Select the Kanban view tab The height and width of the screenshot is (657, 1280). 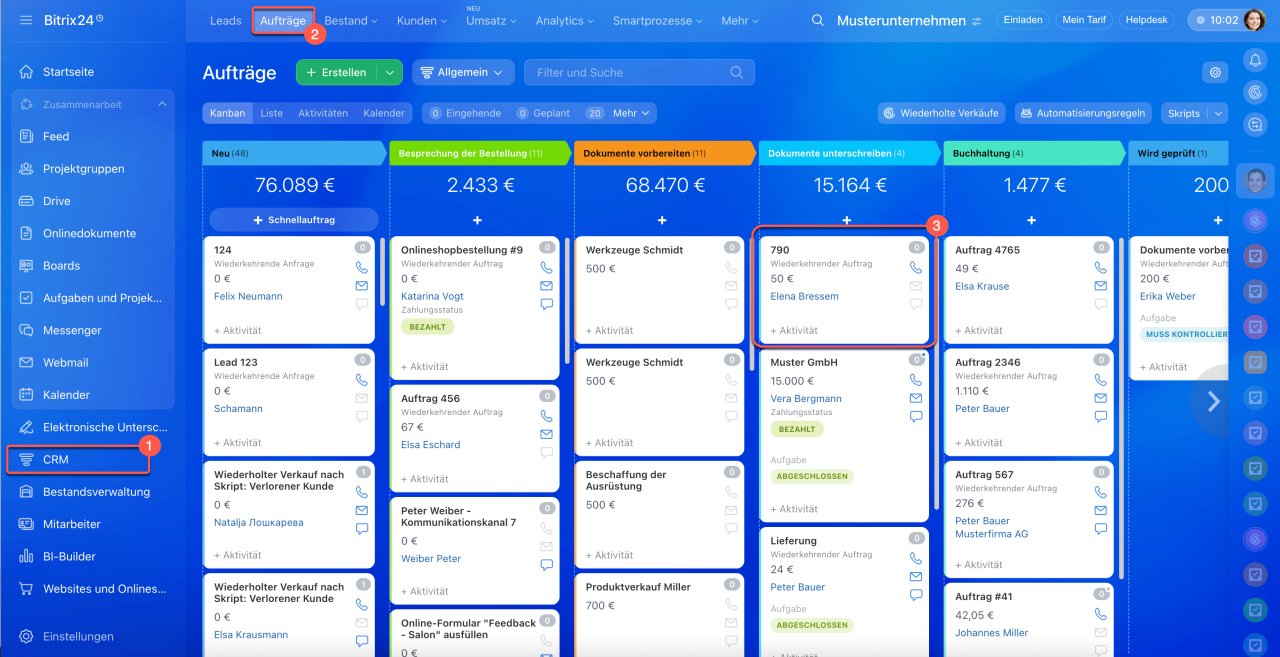pos(228,113)
